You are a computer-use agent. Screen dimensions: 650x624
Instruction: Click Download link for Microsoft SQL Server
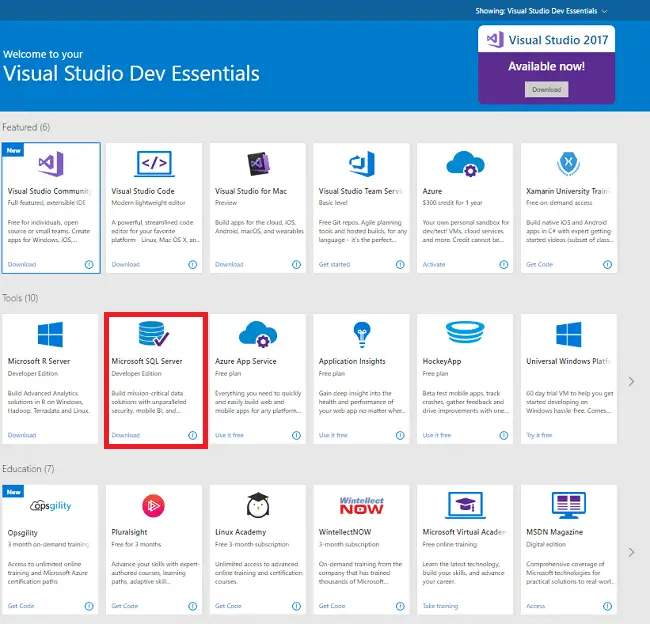click(x=126, y=435)
